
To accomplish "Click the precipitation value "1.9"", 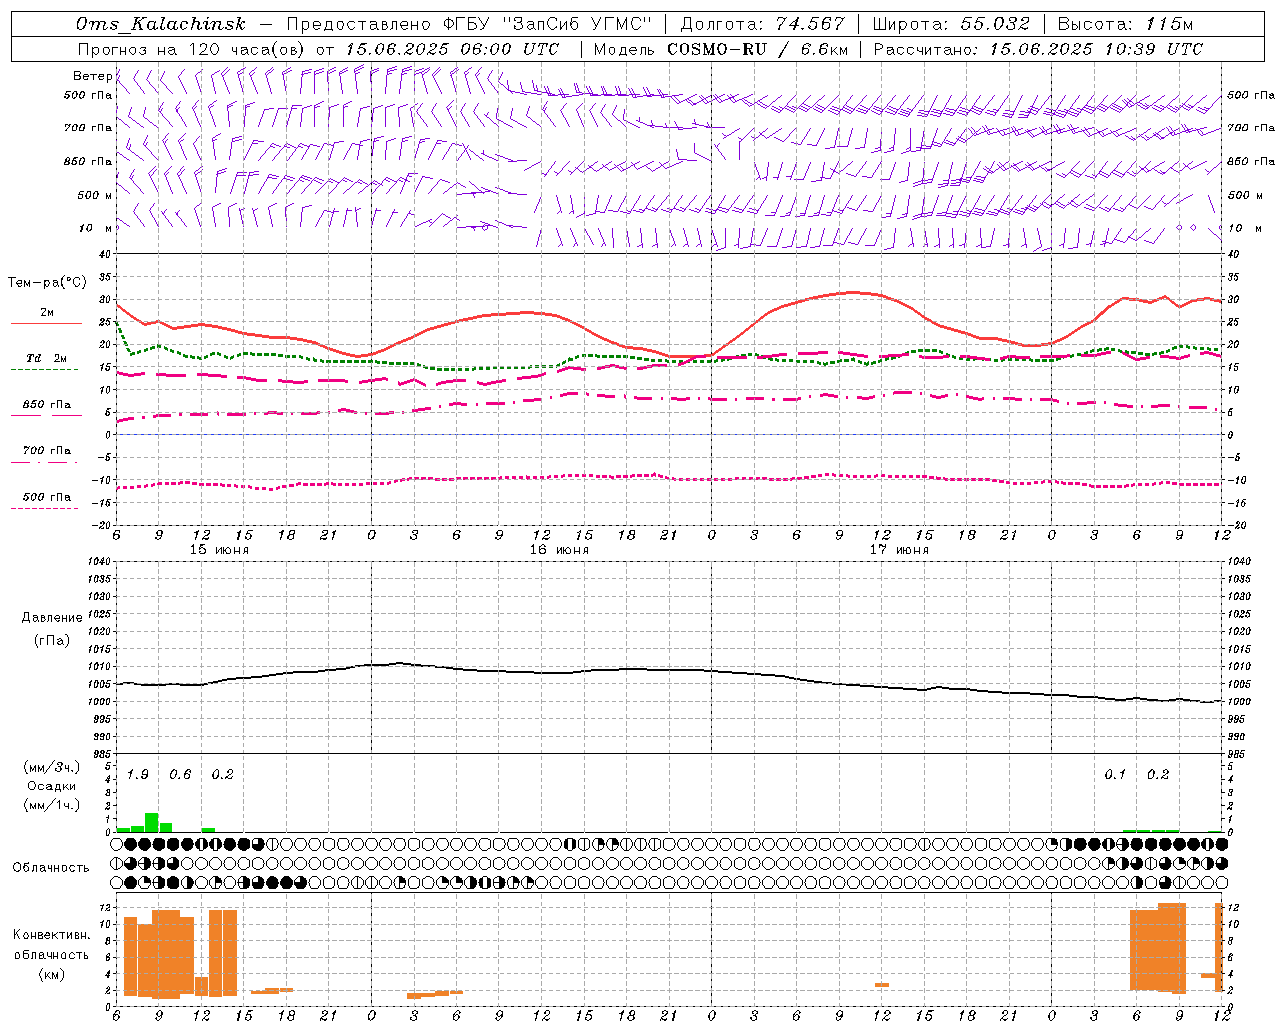I will pos(138,775).
